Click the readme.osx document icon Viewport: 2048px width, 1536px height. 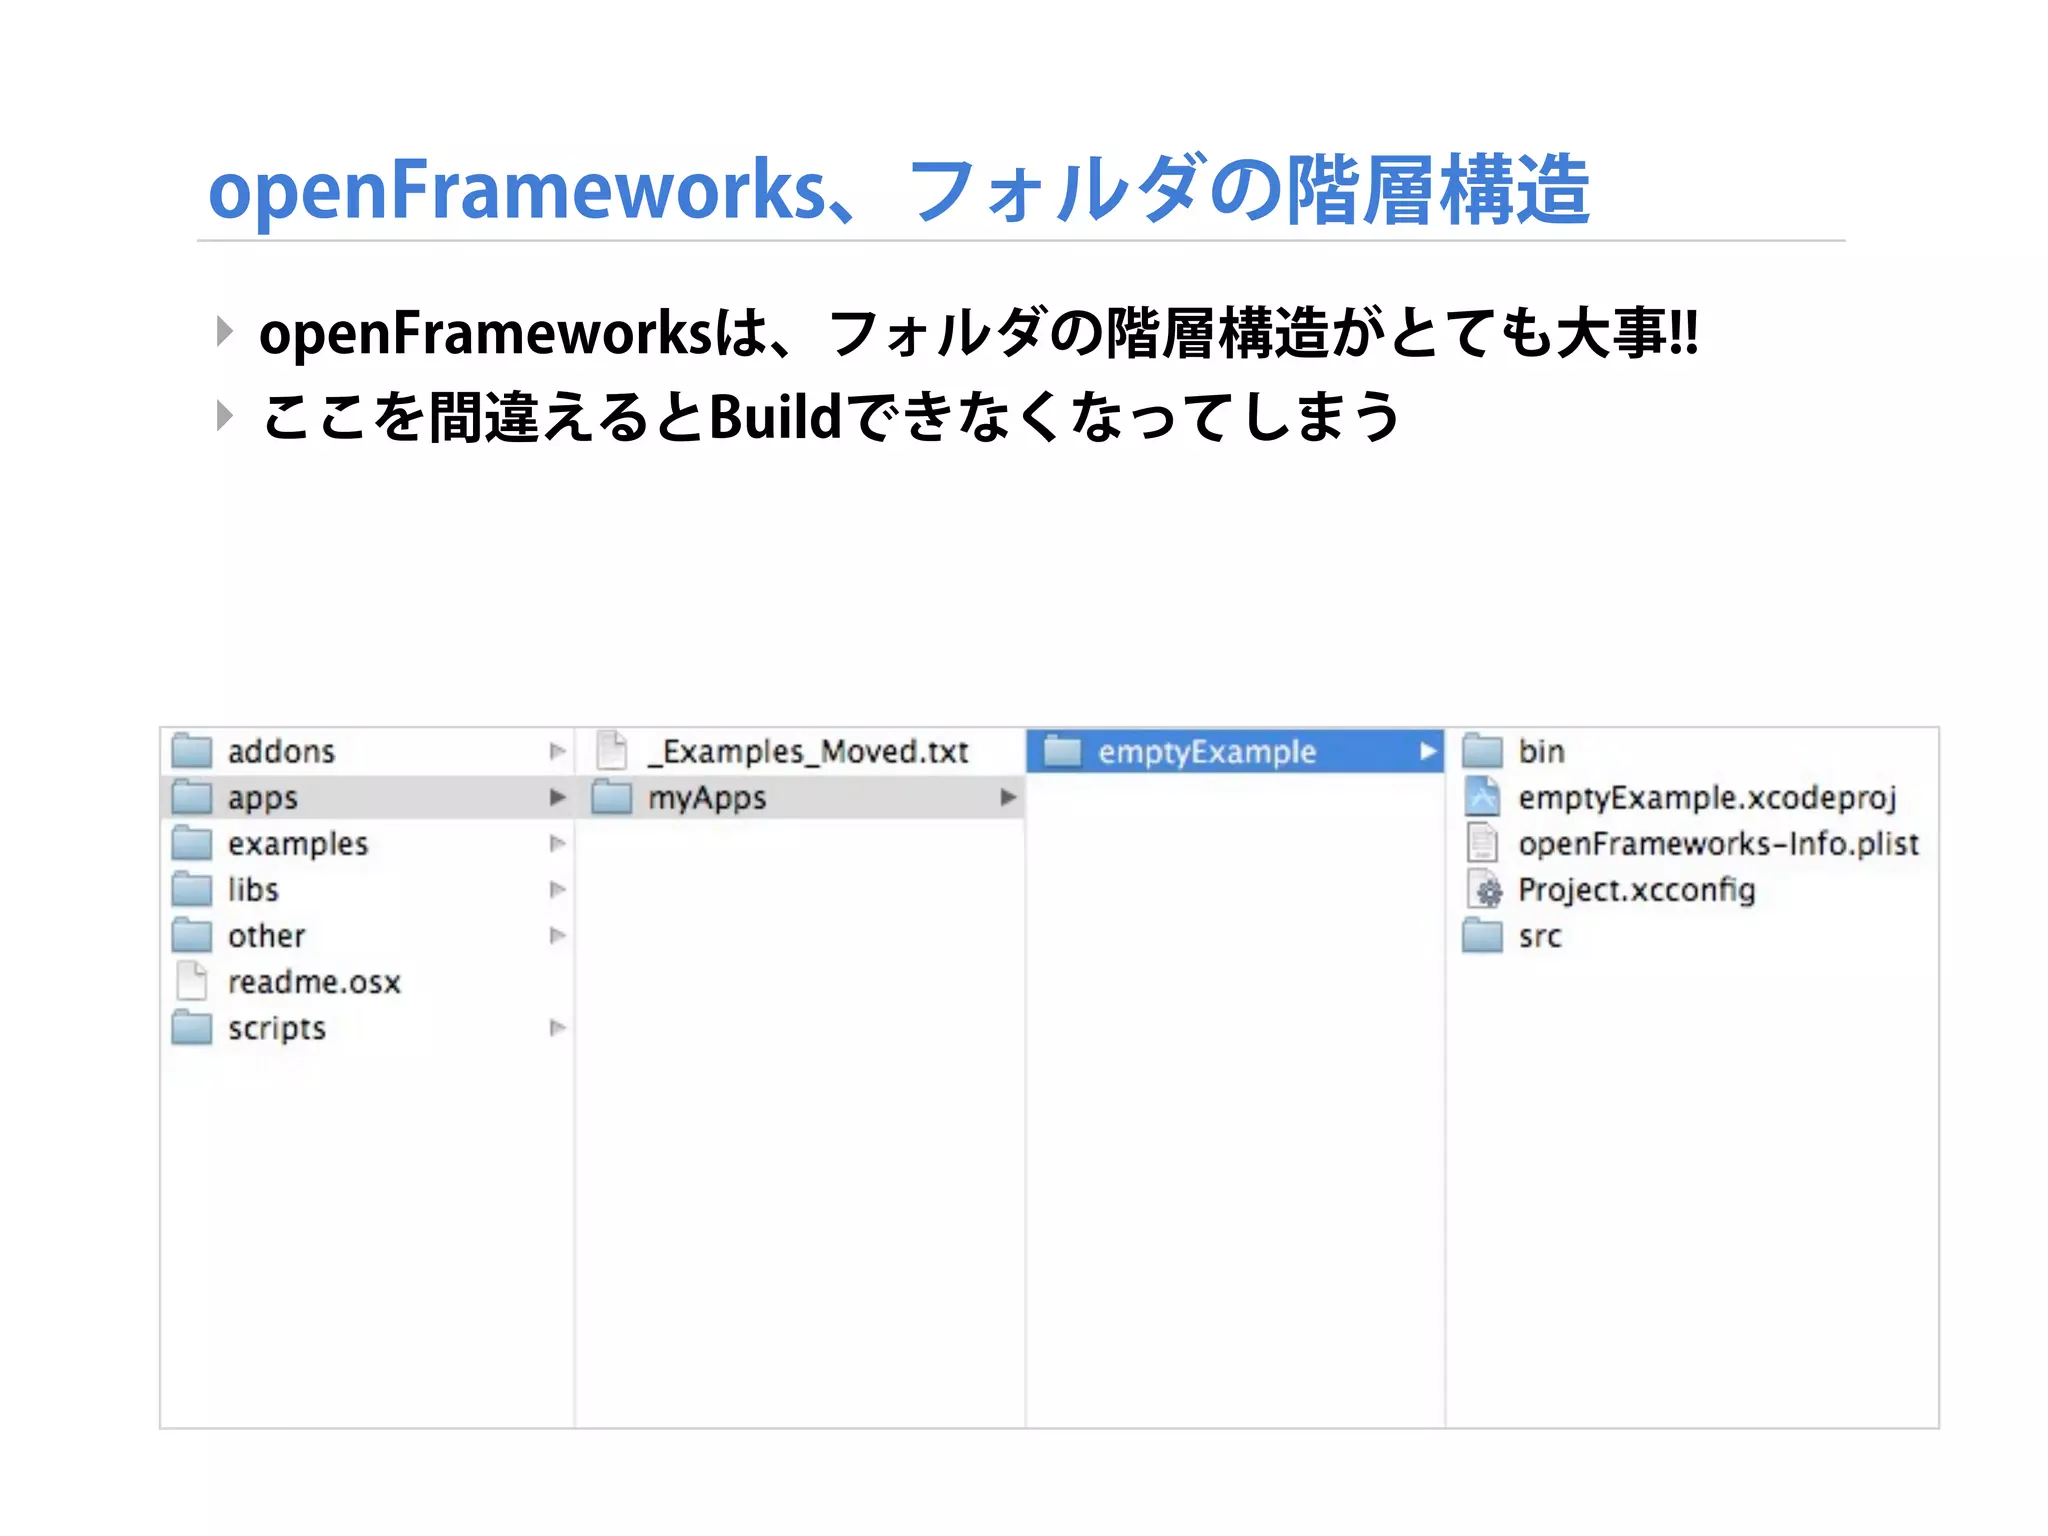192,981
